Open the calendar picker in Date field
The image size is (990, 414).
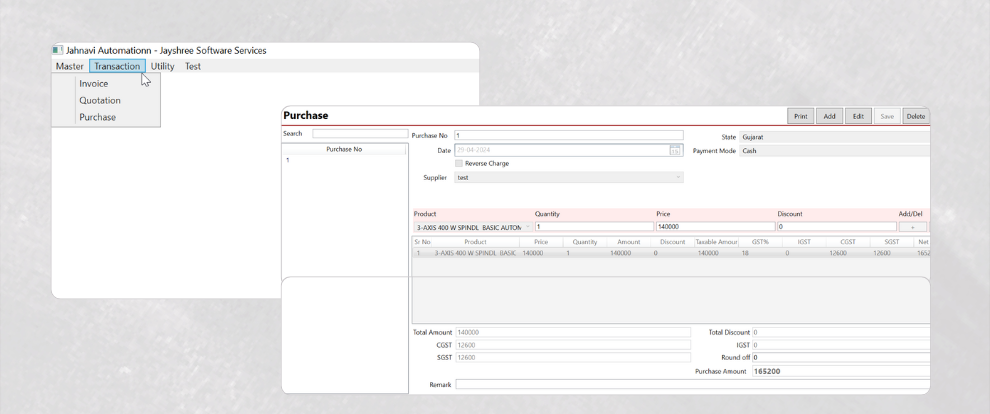676,150
